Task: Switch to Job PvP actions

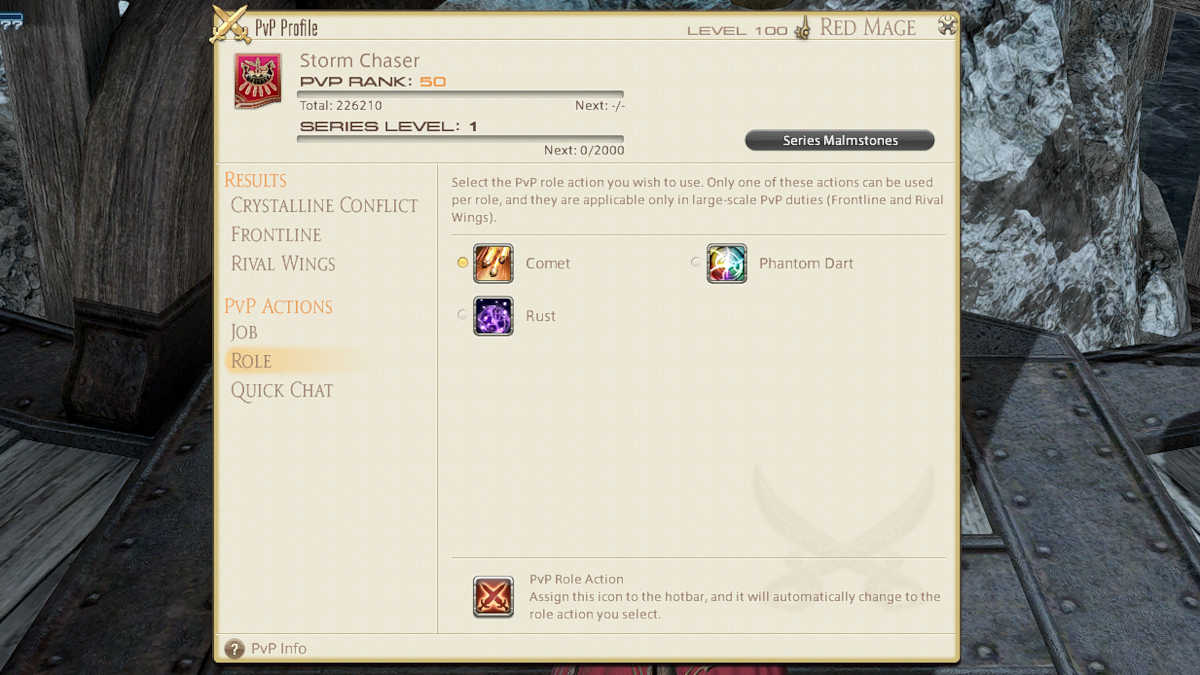Action: click(x=244, y=332)
